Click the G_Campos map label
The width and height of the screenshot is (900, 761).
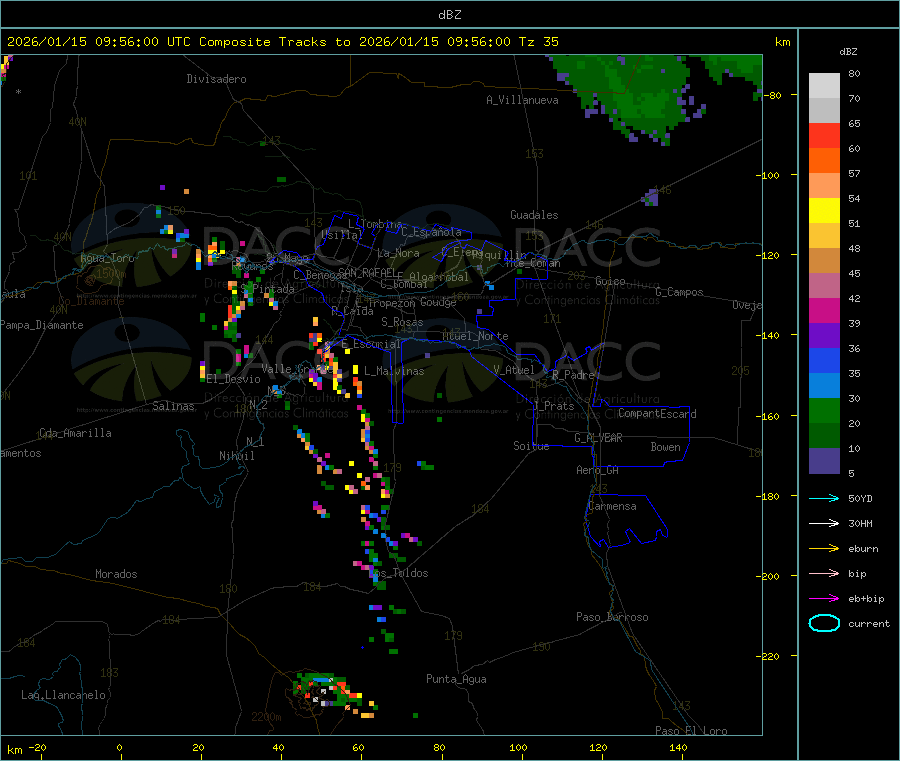[679, 292]
